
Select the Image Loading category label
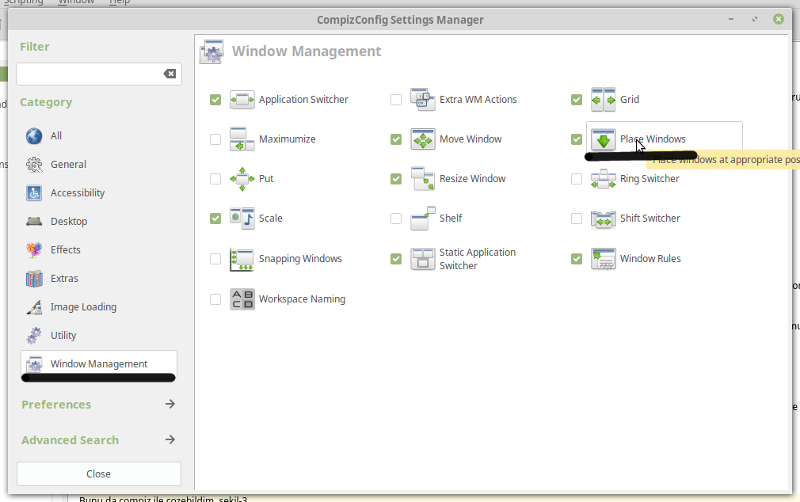click(83, 307)
